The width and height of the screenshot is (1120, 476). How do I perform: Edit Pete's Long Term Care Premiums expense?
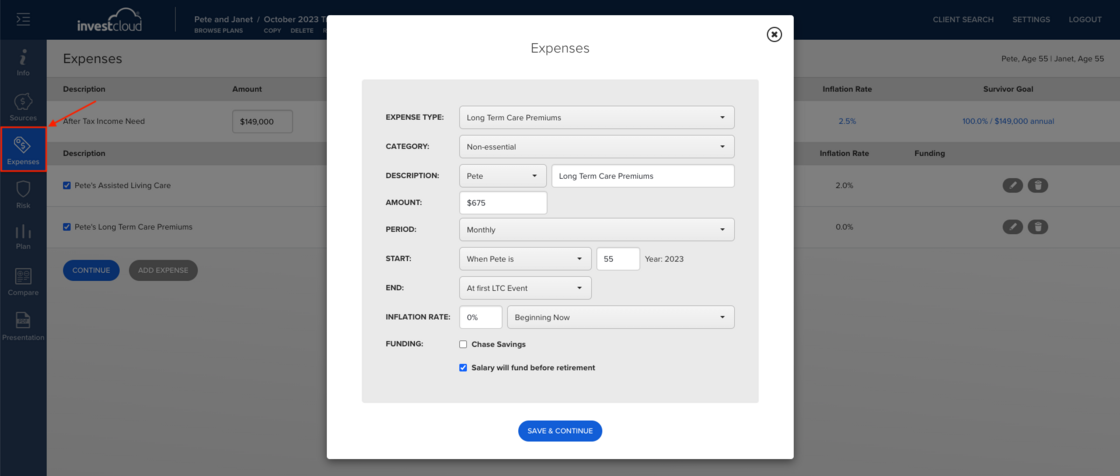click(x=1012, y=227)
